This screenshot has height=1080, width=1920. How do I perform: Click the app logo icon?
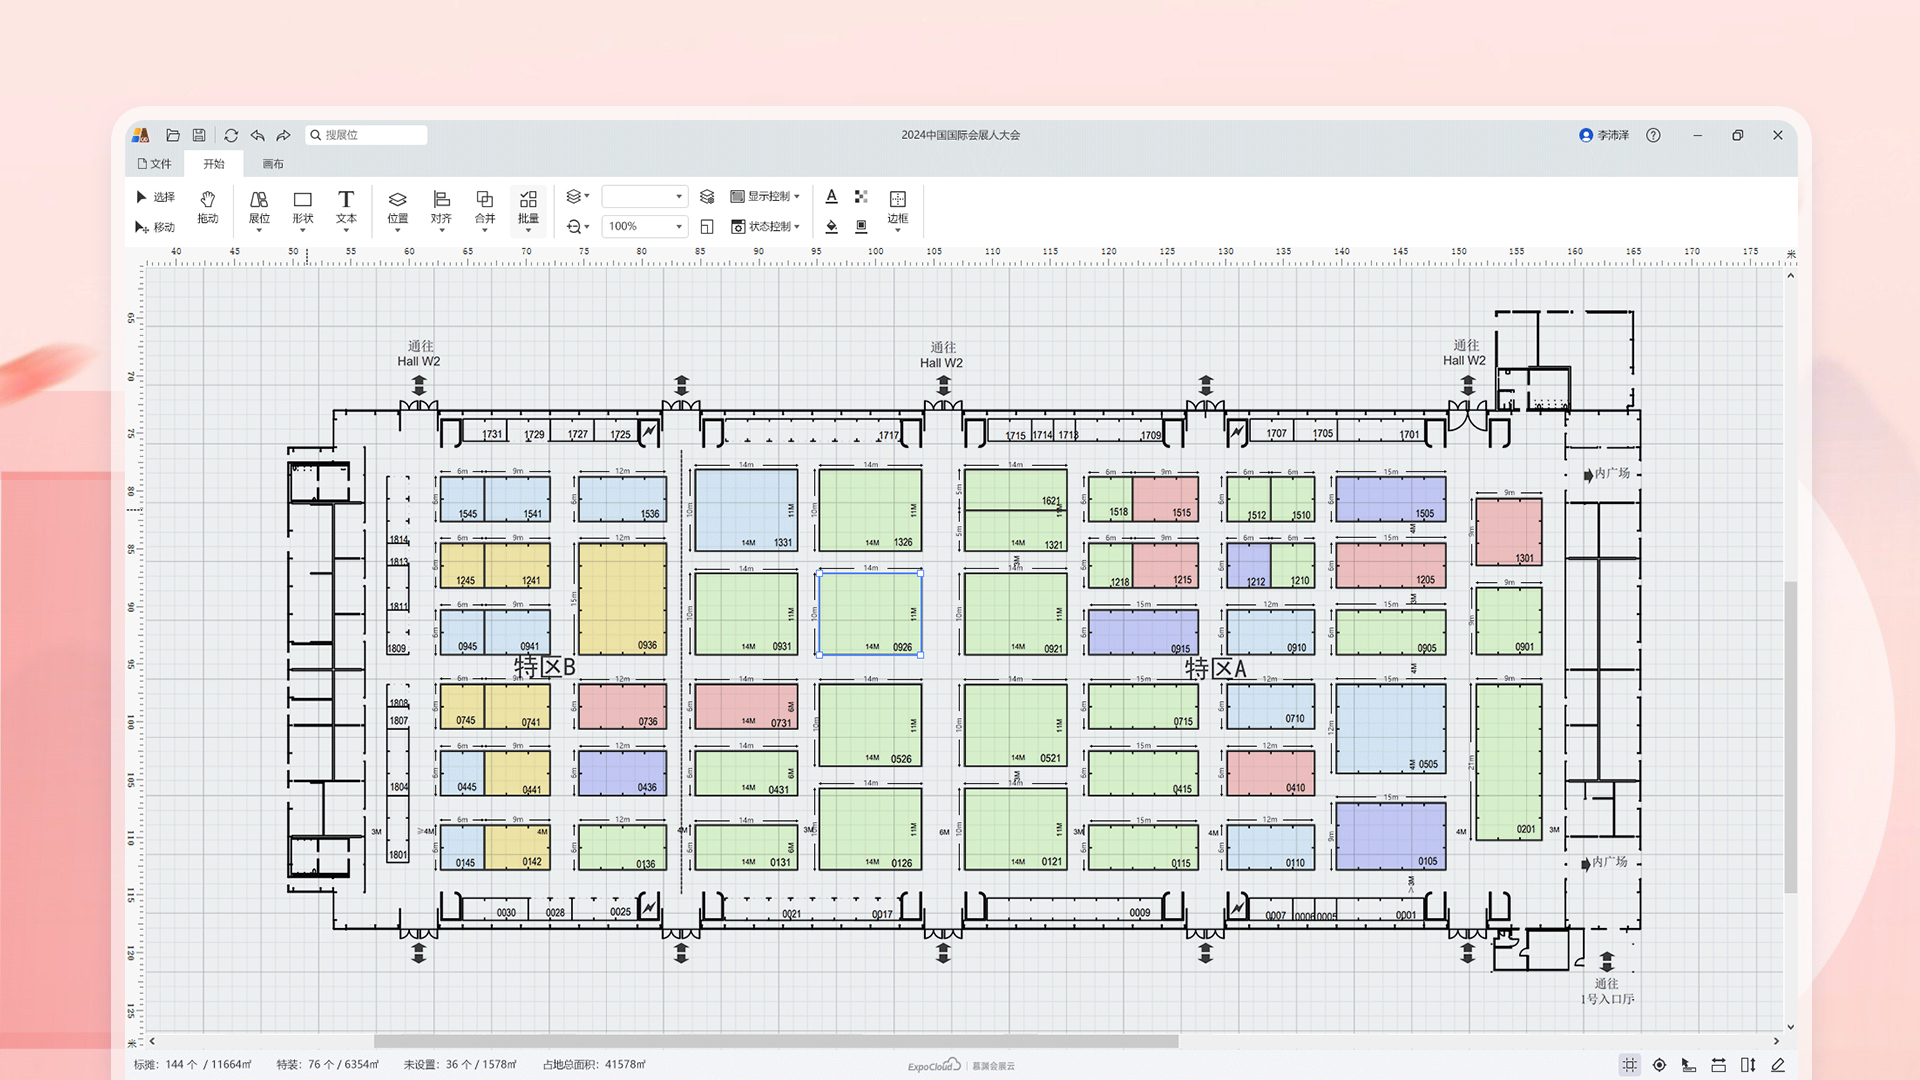(141, 135)
